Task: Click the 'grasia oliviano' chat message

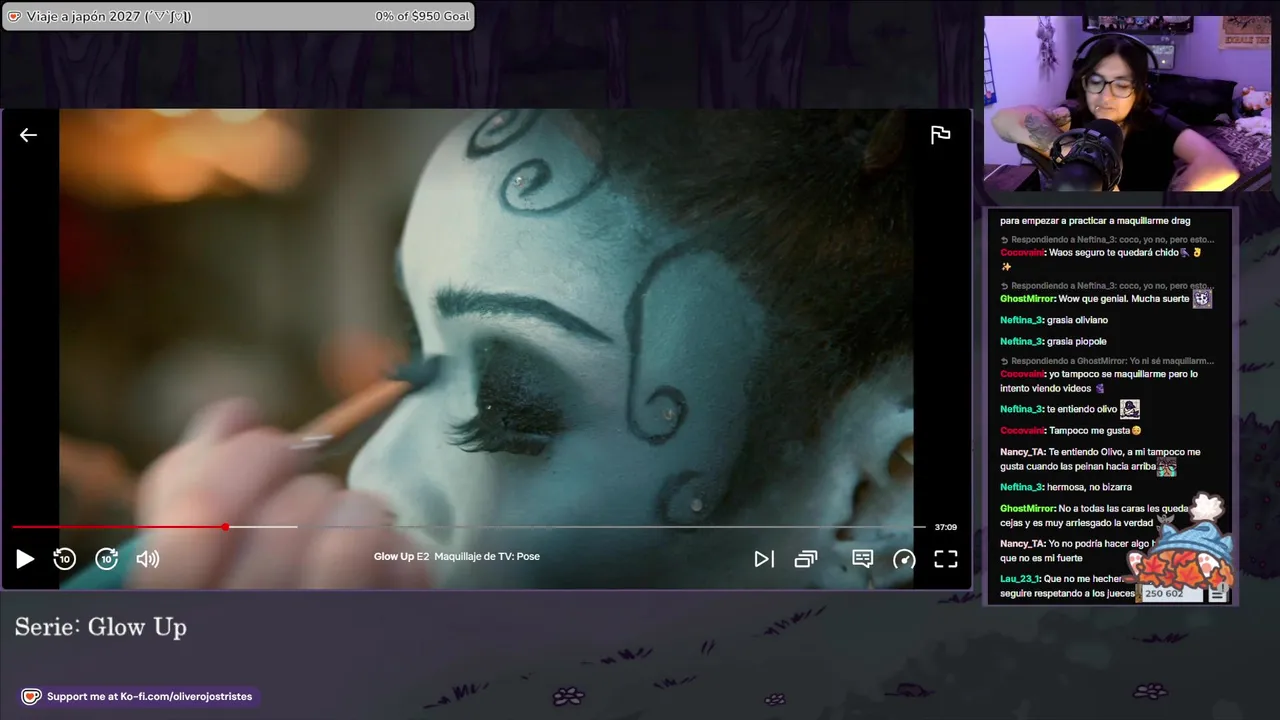Action: pos(1054,320)
